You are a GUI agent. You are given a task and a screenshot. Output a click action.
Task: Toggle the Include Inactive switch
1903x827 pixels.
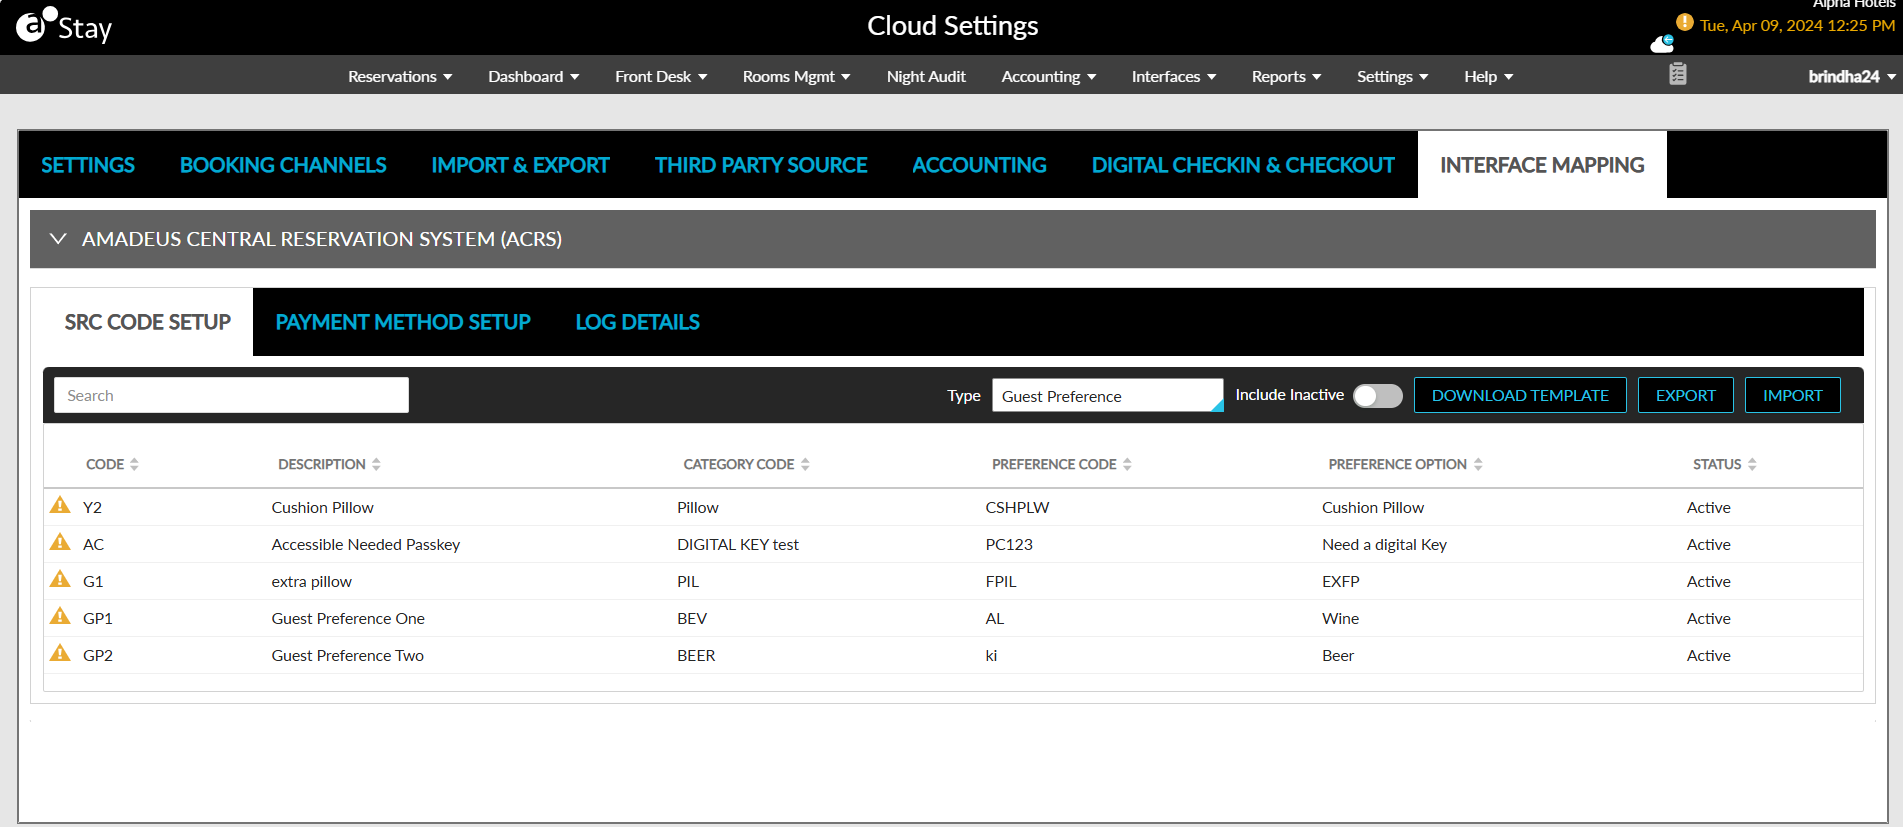click(x=1377, y=396)
